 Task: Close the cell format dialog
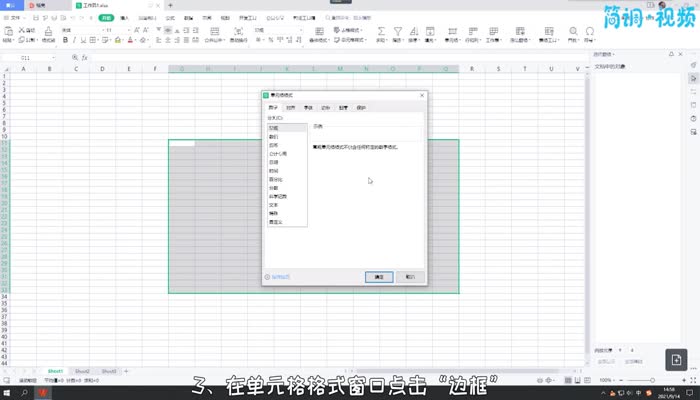[x=421, y=94]
